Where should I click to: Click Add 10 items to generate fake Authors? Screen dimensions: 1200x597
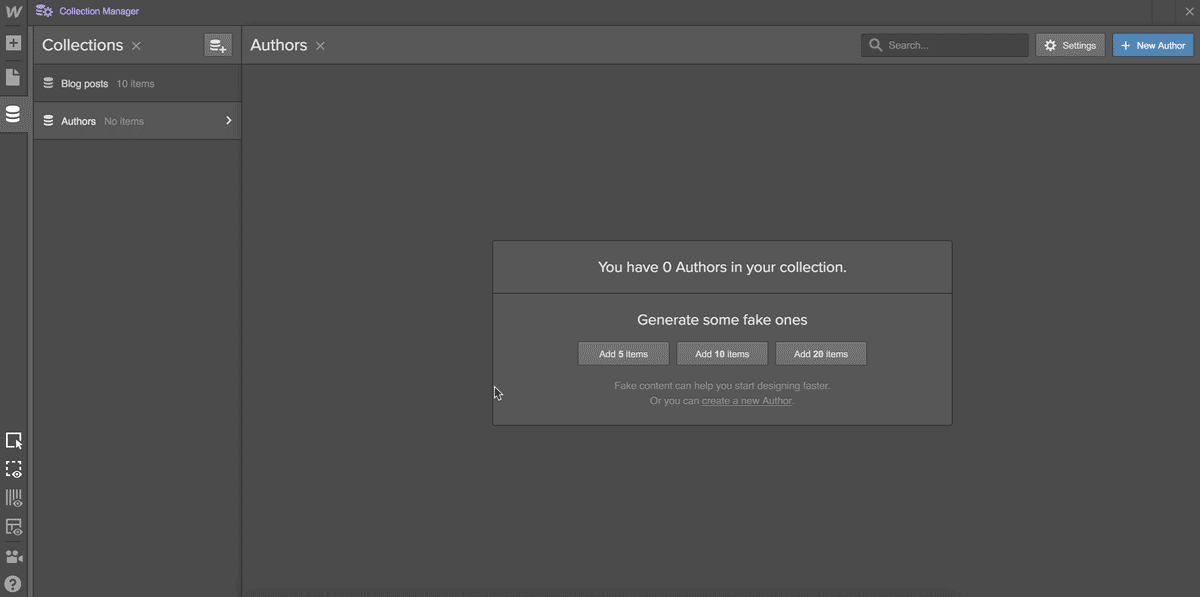point(721,353)
